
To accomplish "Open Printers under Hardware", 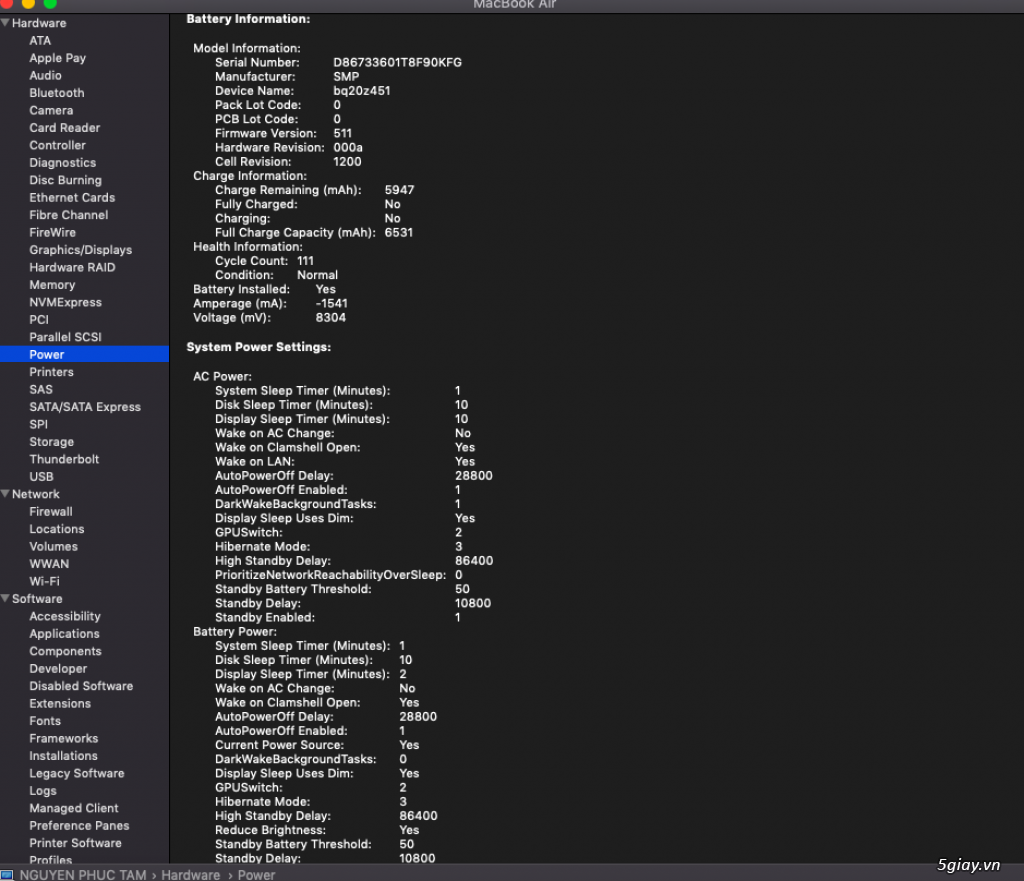I will [51, 372].
